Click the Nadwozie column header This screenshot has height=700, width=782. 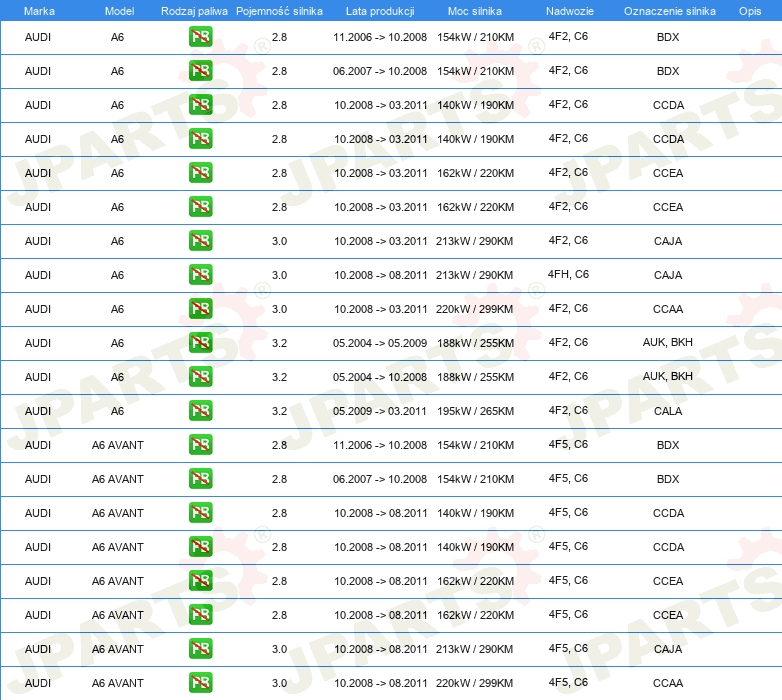(570, 11)
